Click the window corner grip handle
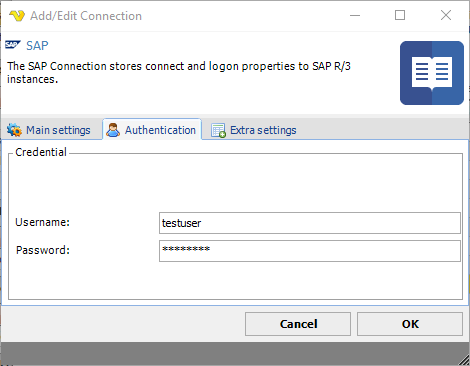Viewport: 470px width, 366px height. [464, 360]
